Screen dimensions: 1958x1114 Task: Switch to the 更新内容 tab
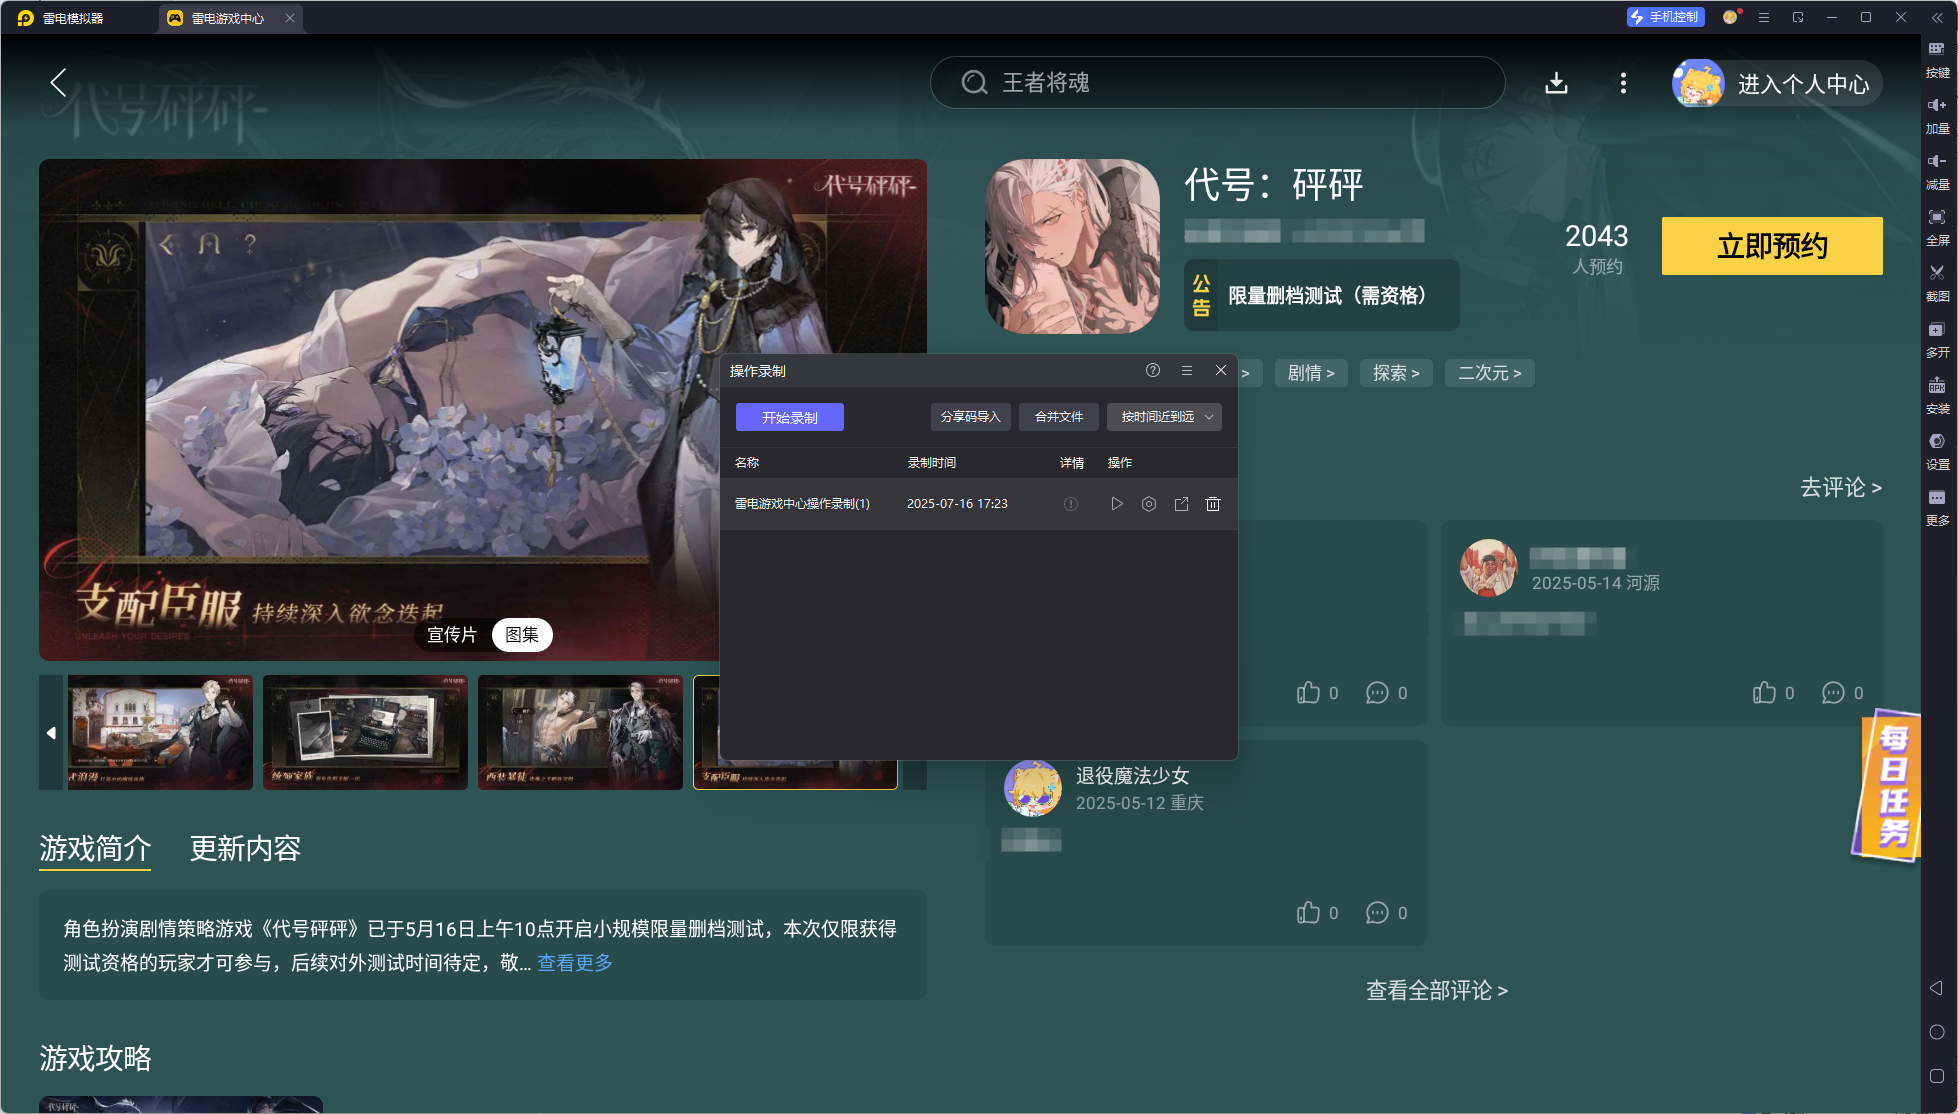coord(245,849)
